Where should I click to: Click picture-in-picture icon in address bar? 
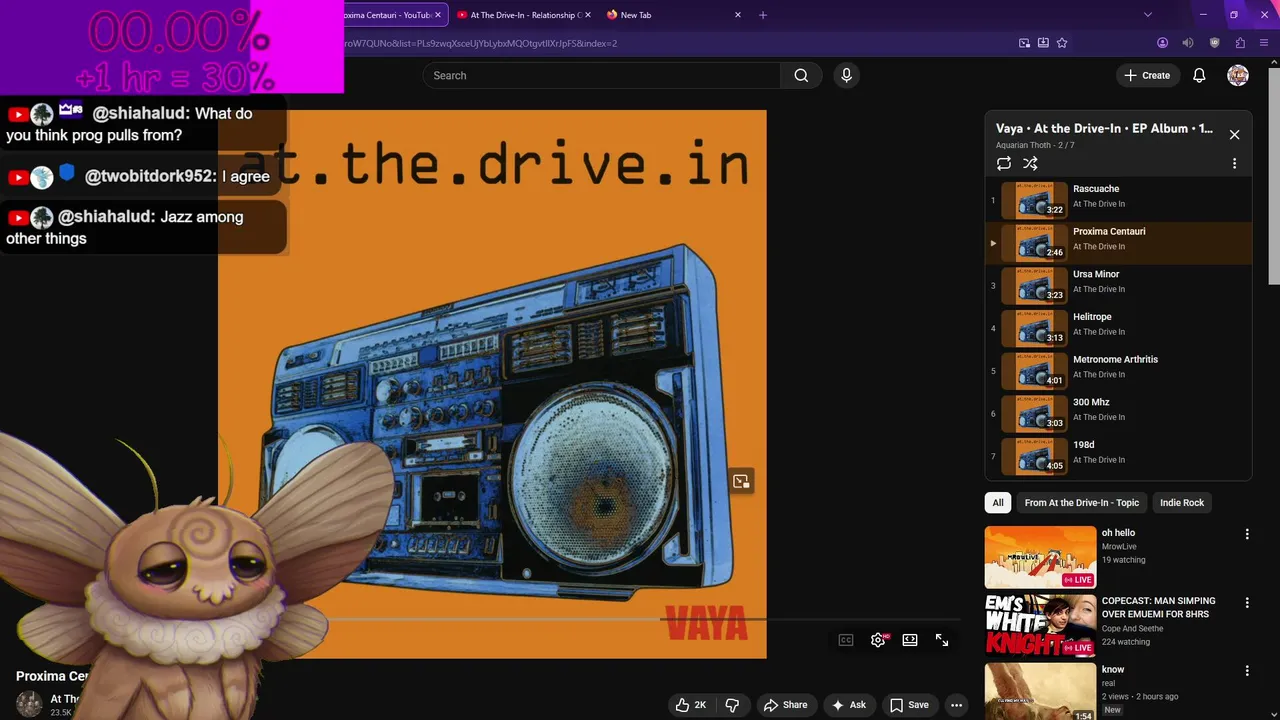click(x=1024, y=43)
